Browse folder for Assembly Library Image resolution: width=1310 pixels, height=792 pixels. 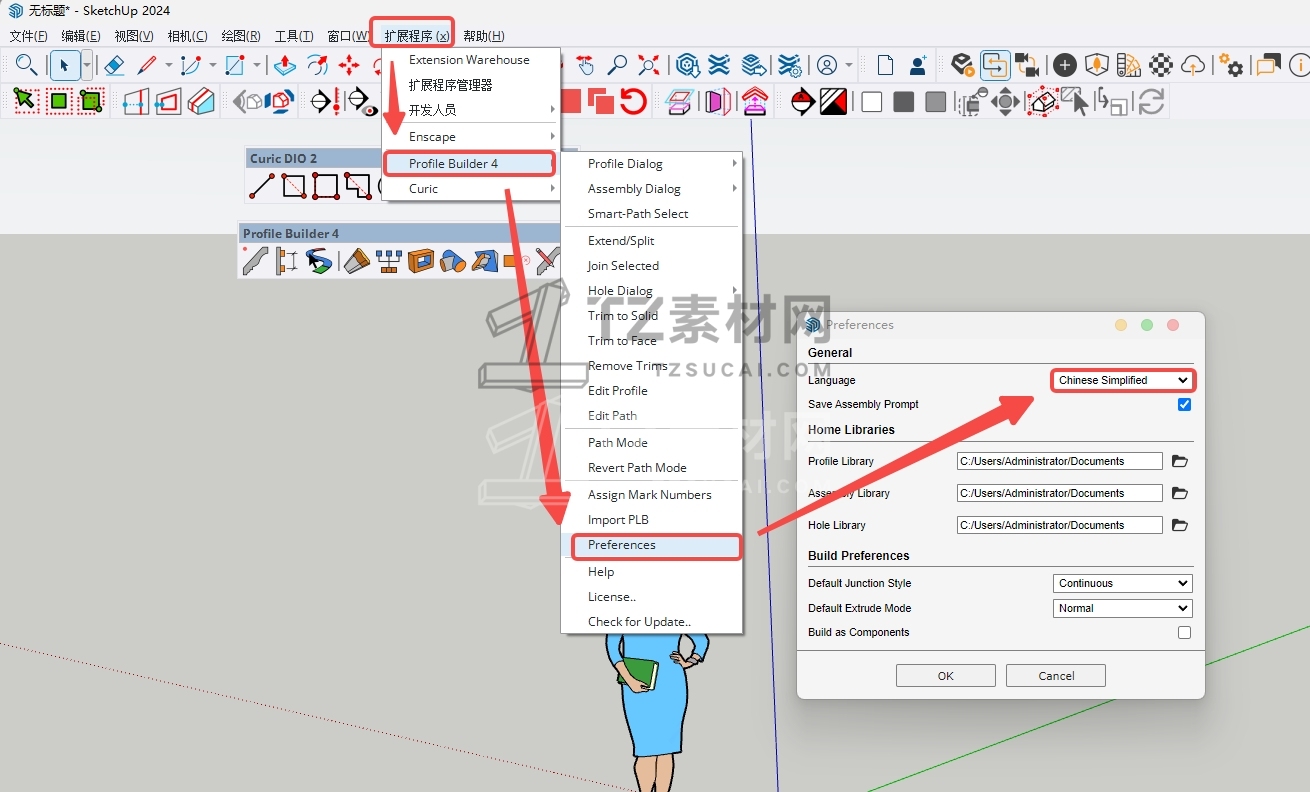tap(1180, 494)
